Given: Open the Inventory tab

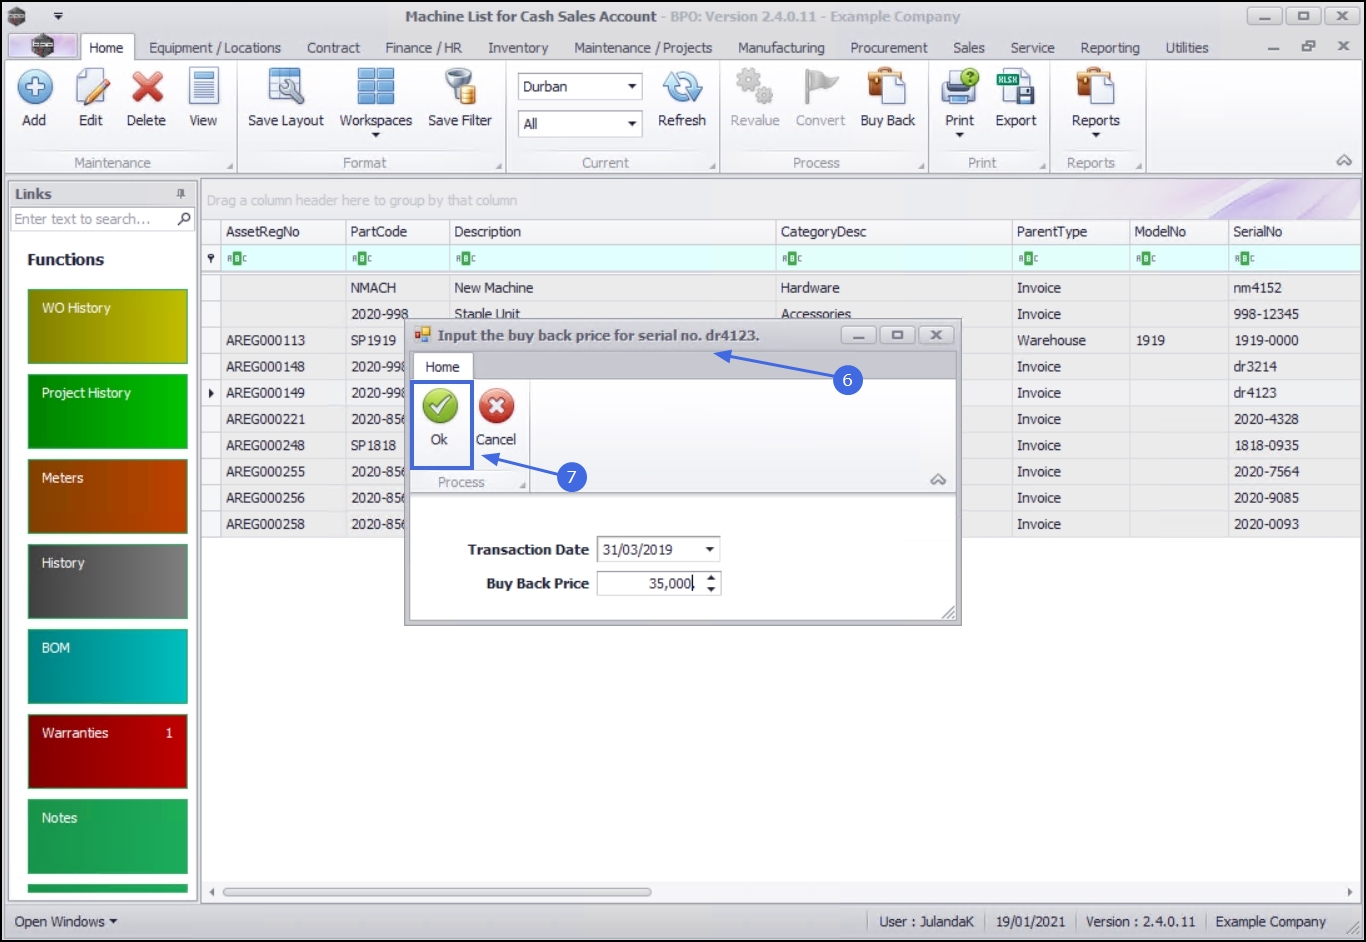Looking at the screenshot, I should click(x=518, y=47).
